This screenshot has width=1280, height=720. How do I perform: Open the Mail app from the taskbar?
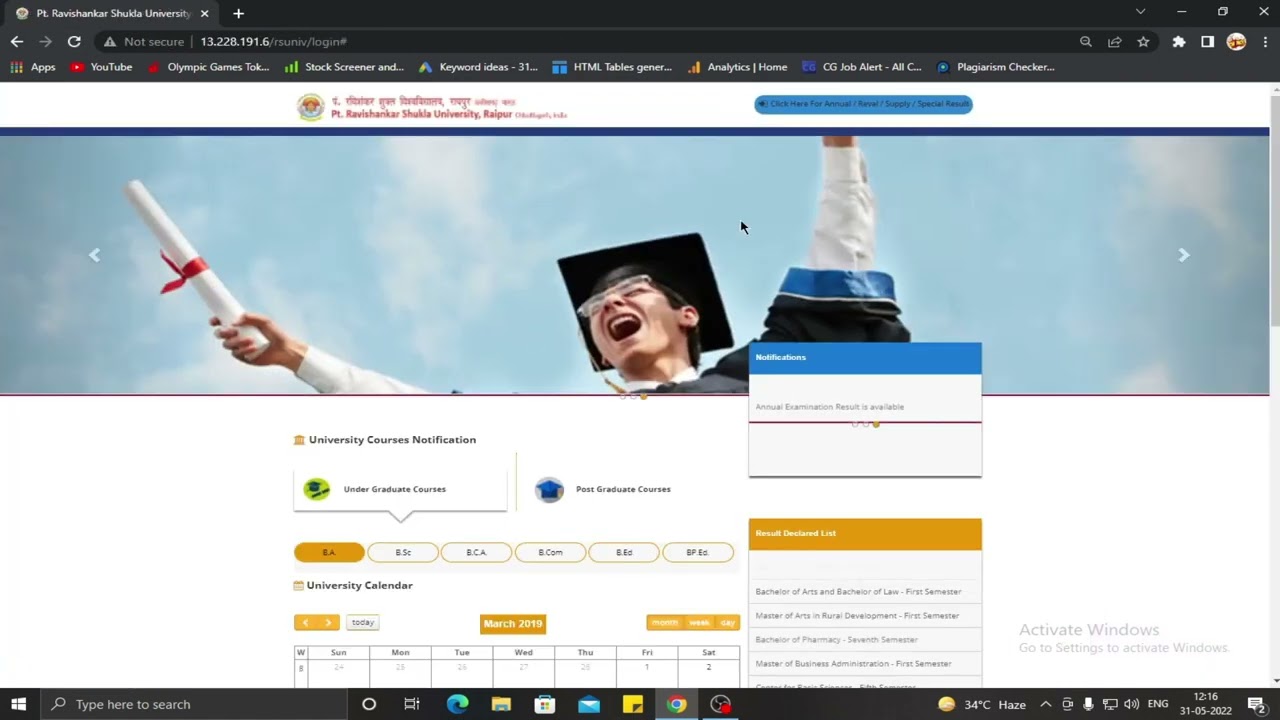[589, 704]
